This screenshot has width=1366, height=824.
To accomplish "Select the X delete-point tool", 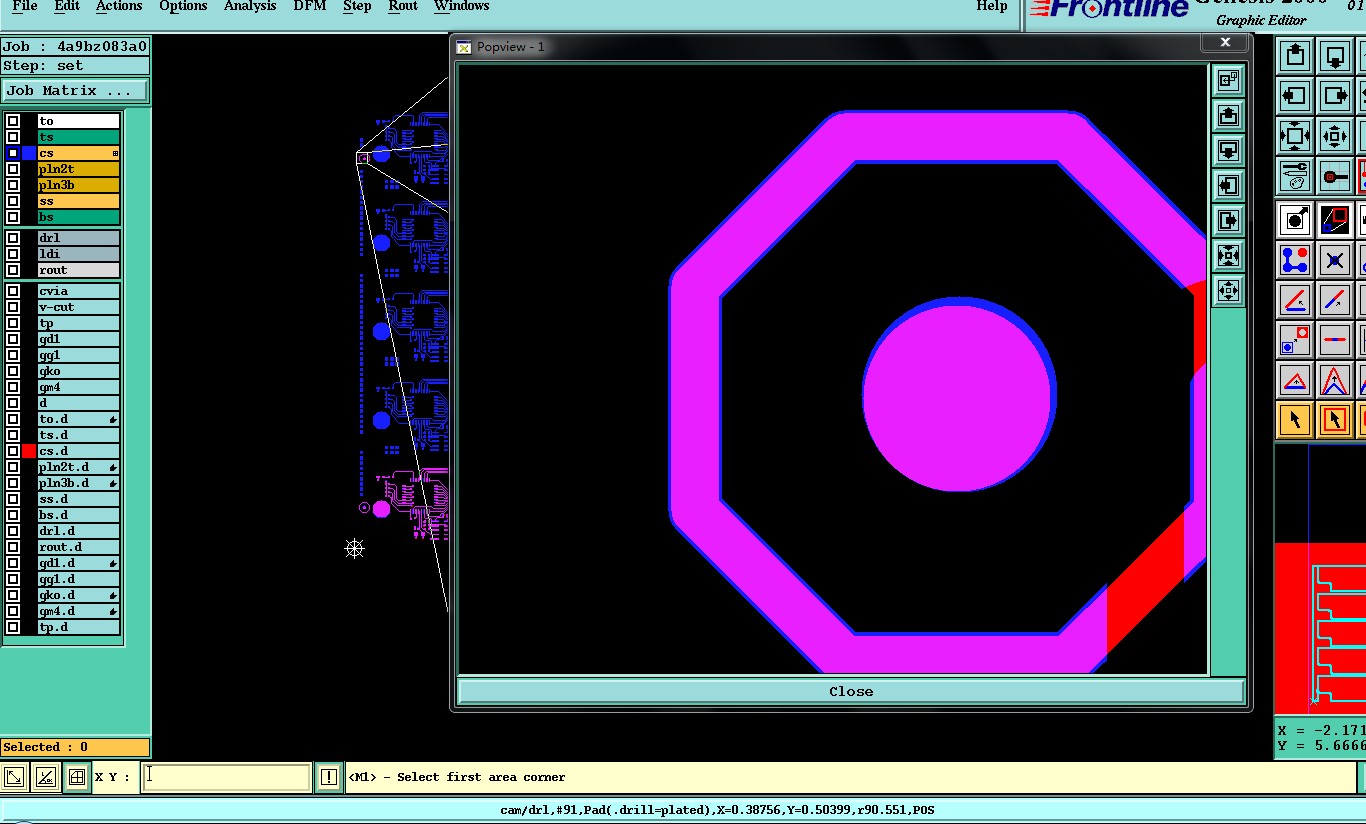I will 1334,260.
